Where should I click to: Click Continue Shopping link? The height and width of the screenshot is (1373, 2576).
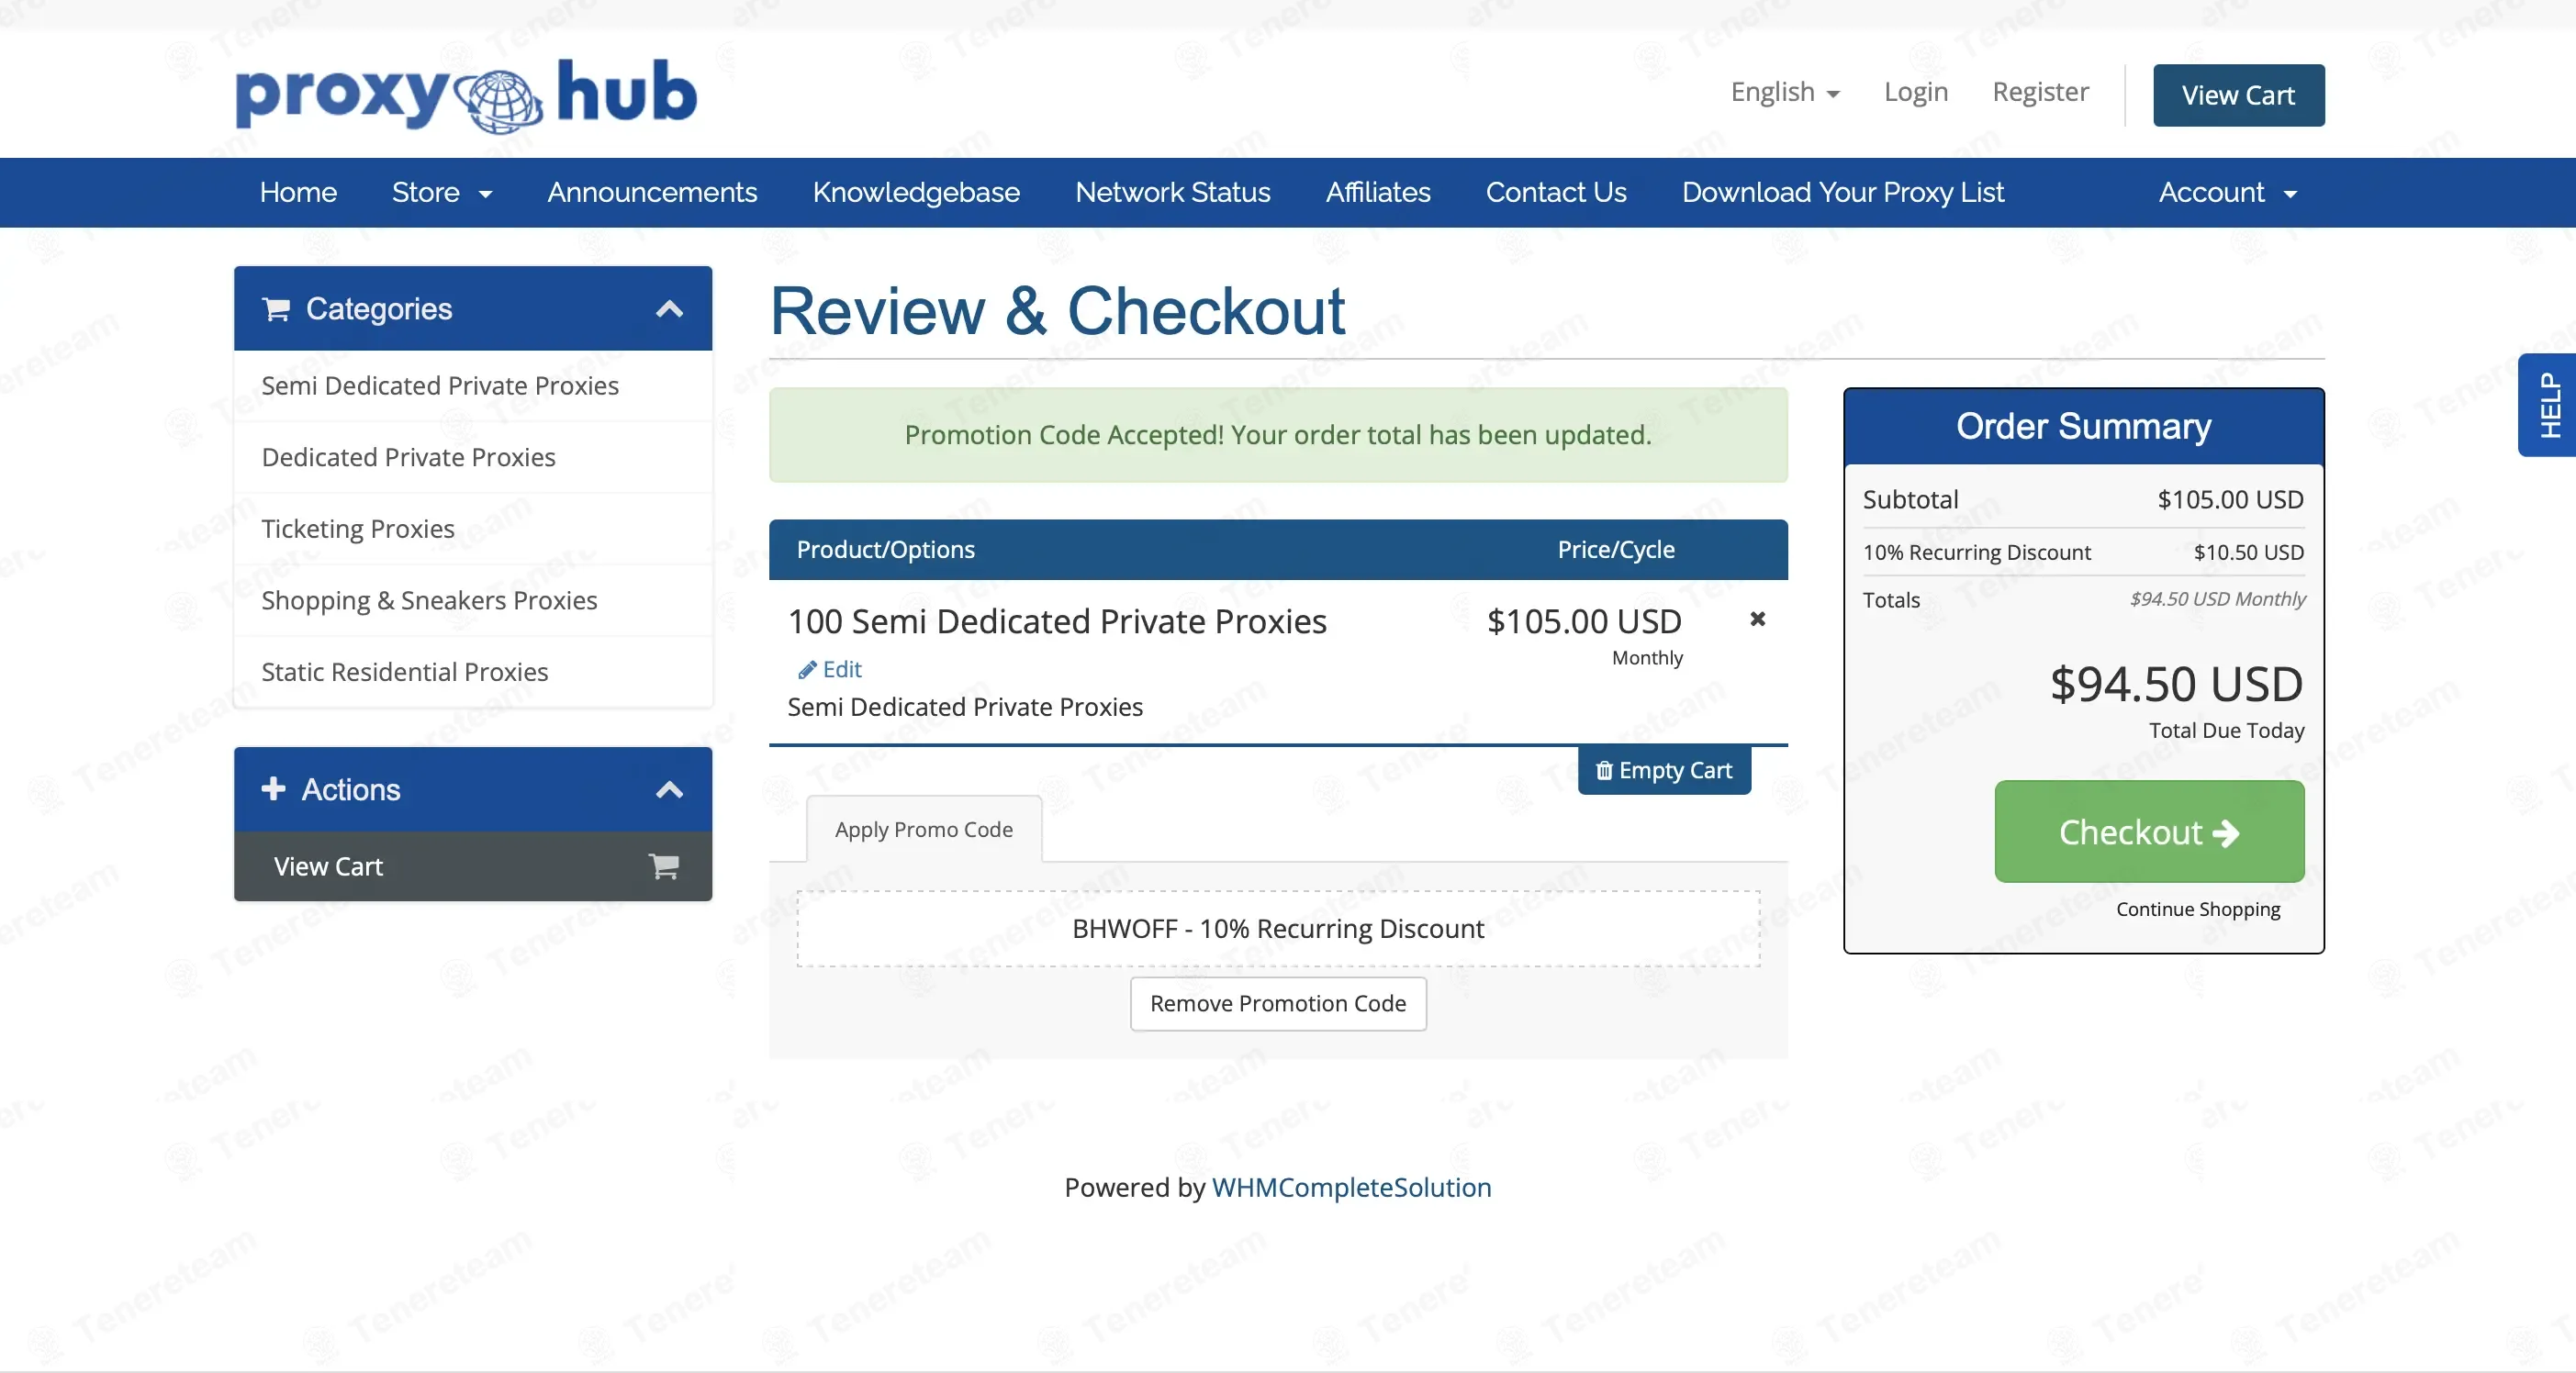2197,909
